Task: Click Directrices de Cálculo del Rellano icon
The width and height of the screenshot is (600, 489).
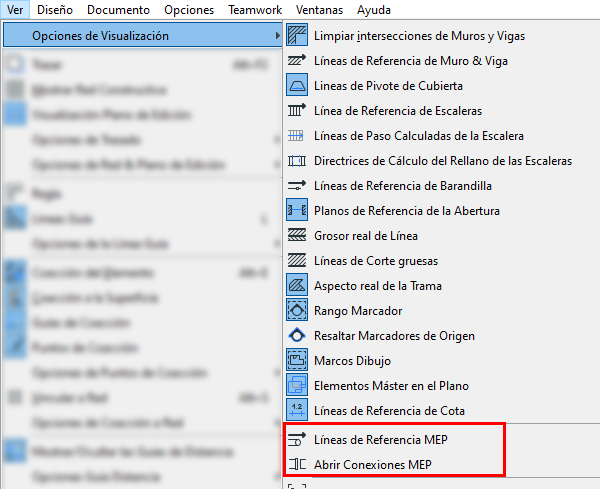Action: tap(297, 160)
